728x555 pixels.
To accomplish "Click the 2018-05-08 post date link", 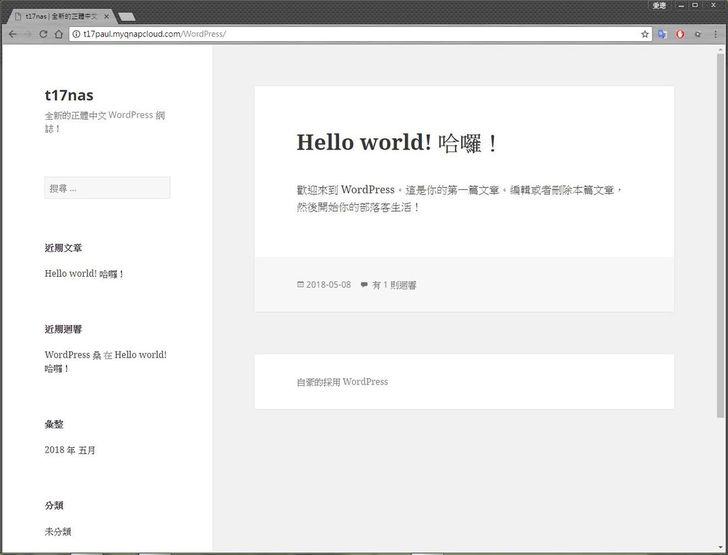I will [328, 285].
